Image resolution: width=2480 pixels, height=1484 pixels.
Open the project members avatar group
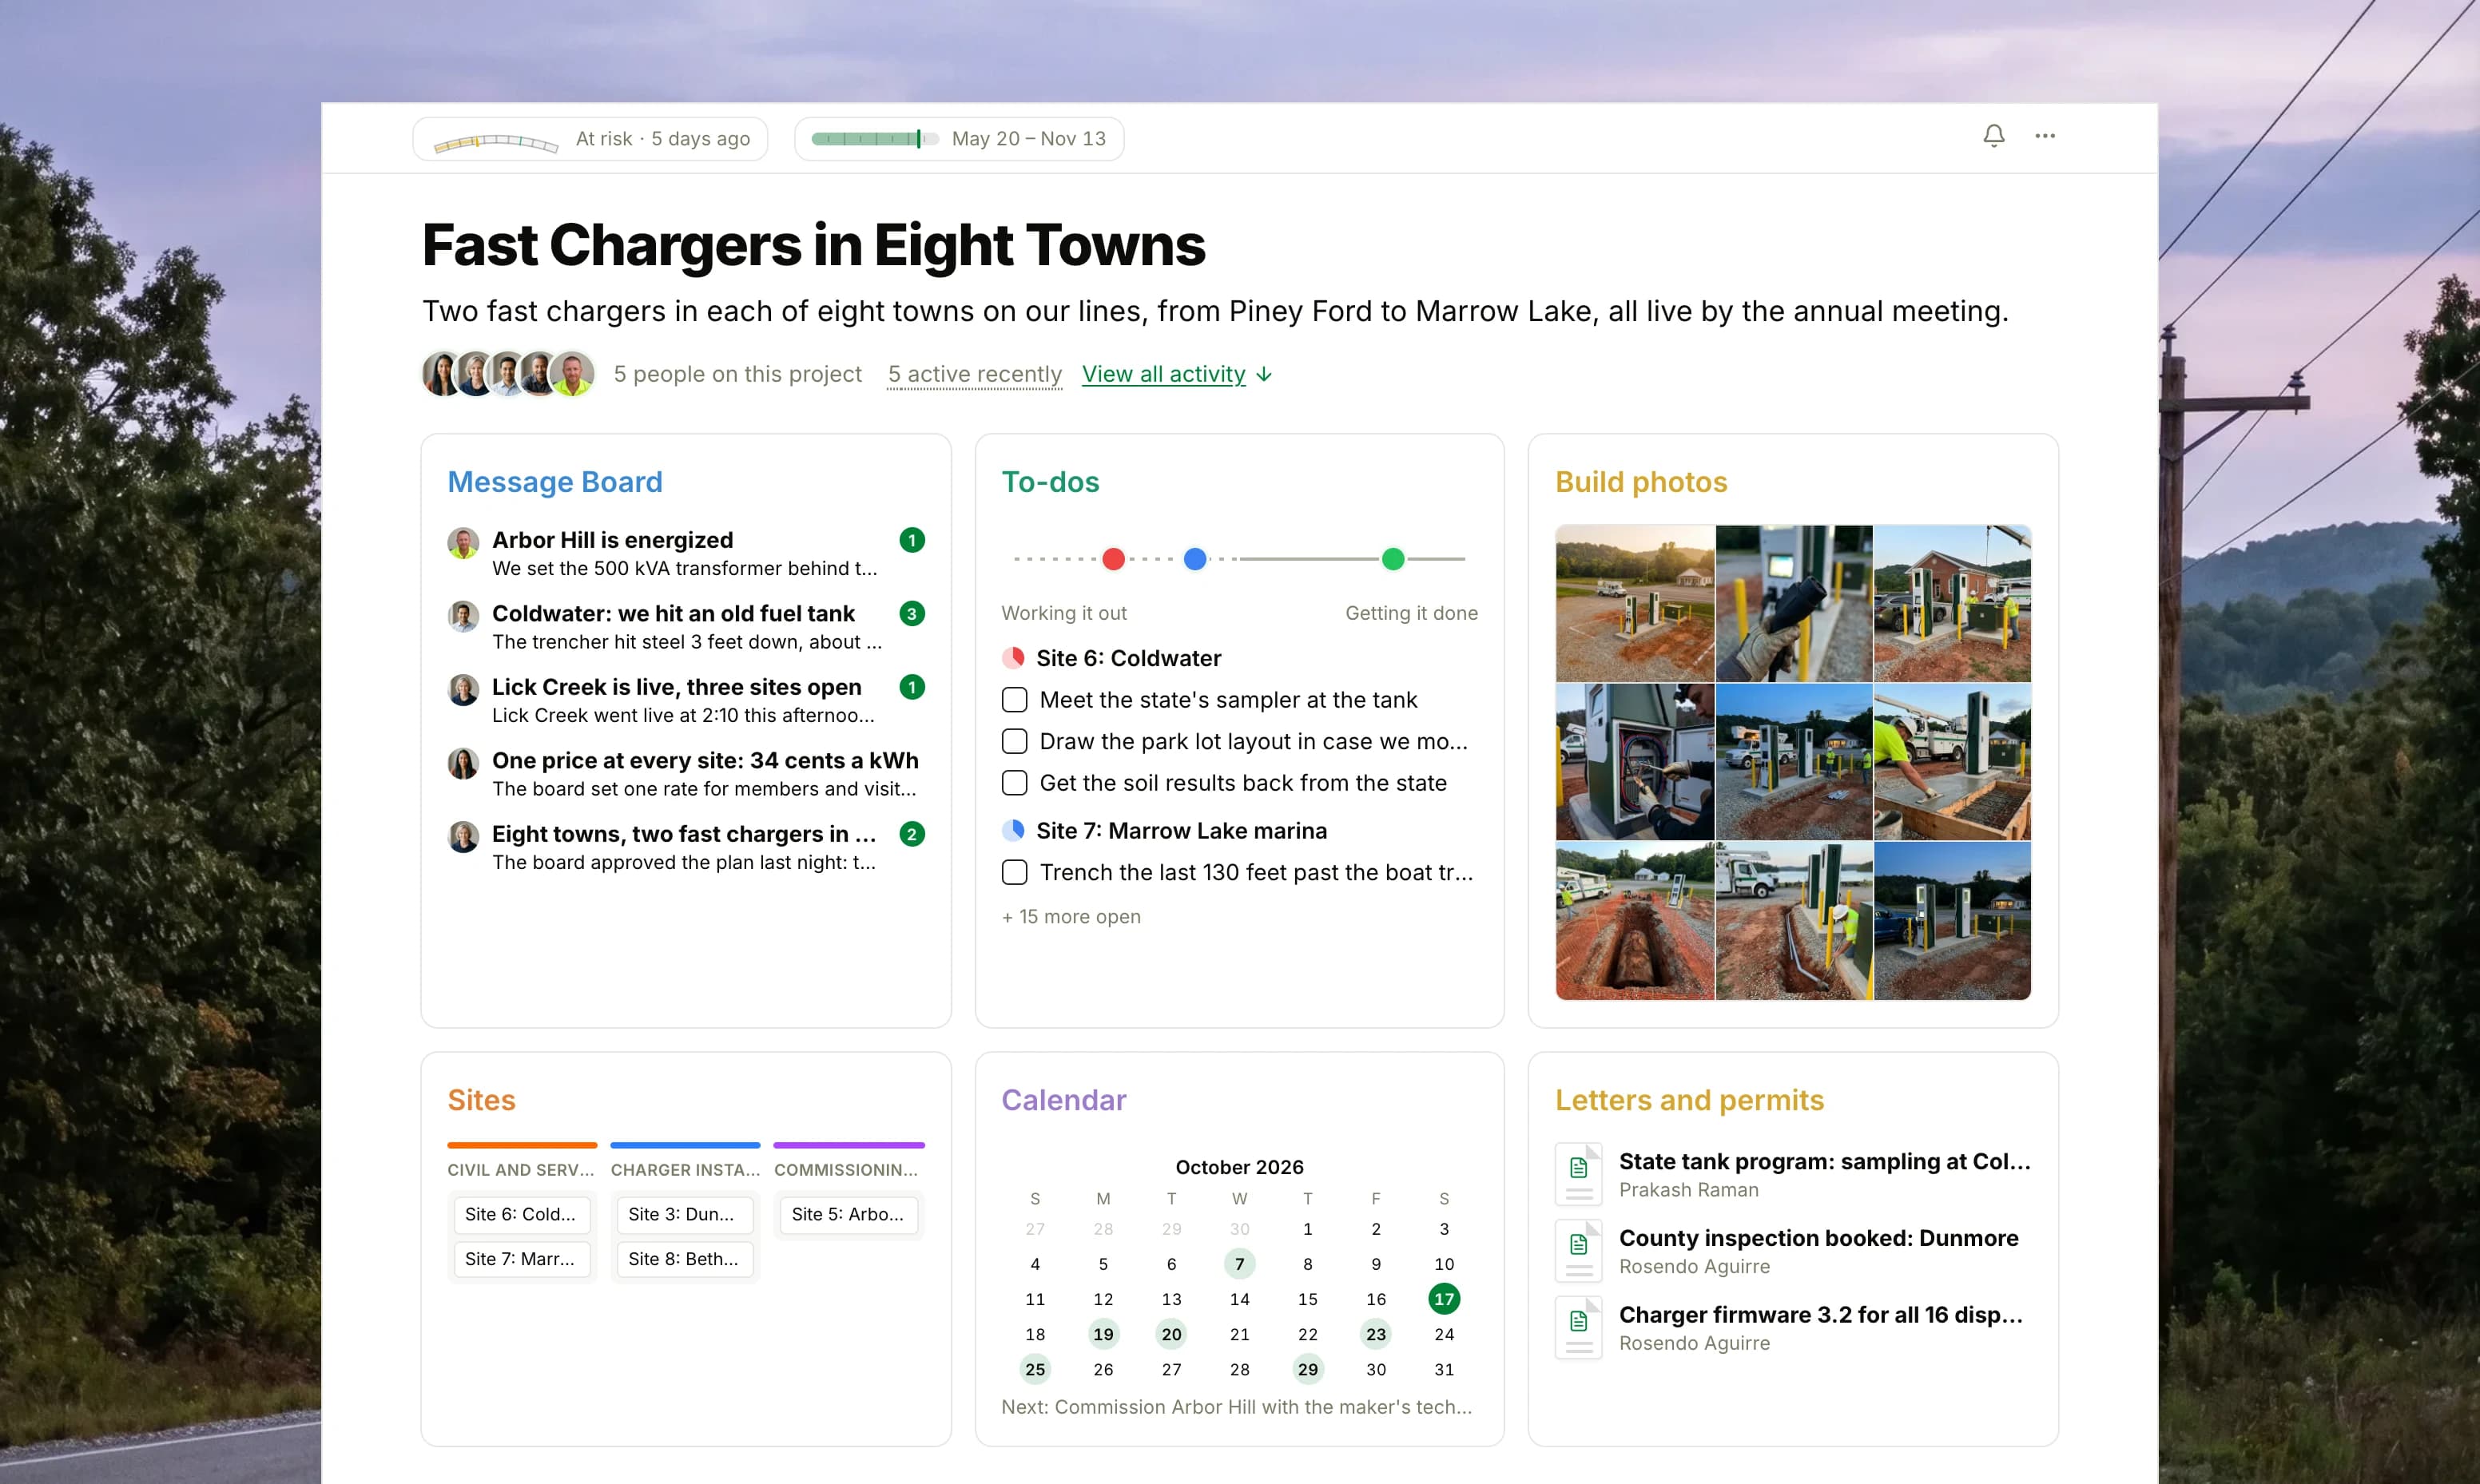coord(508,374)
